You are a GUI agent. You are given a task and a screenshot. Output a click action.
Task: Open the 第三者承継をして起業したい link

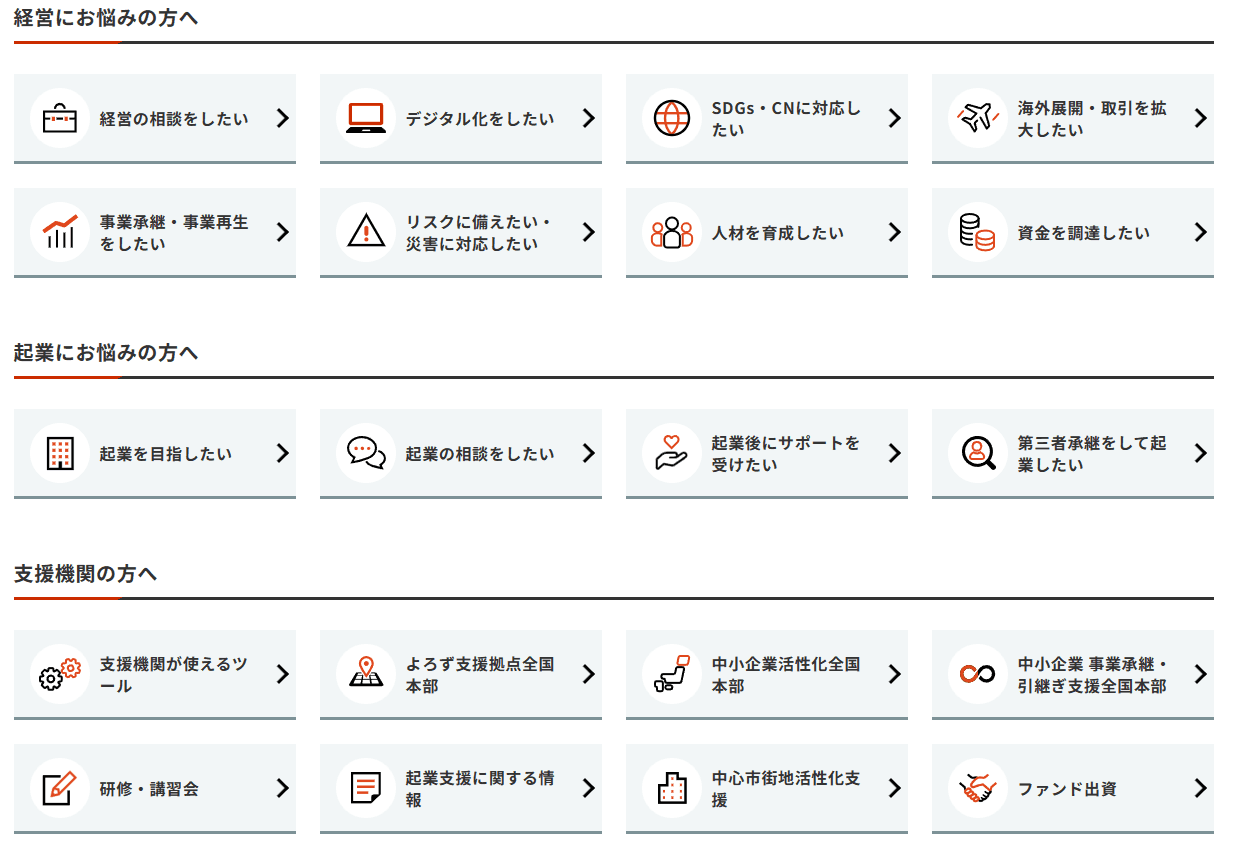(1091, 453)
